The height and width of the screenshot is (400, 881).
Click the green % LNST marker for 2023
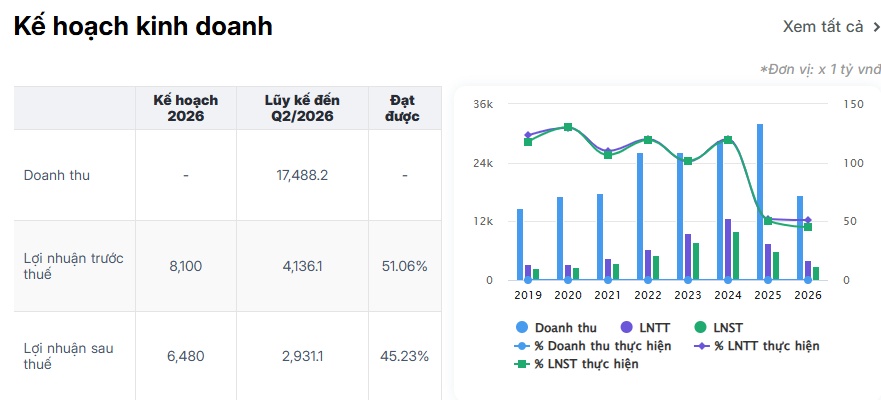(688, 161)
